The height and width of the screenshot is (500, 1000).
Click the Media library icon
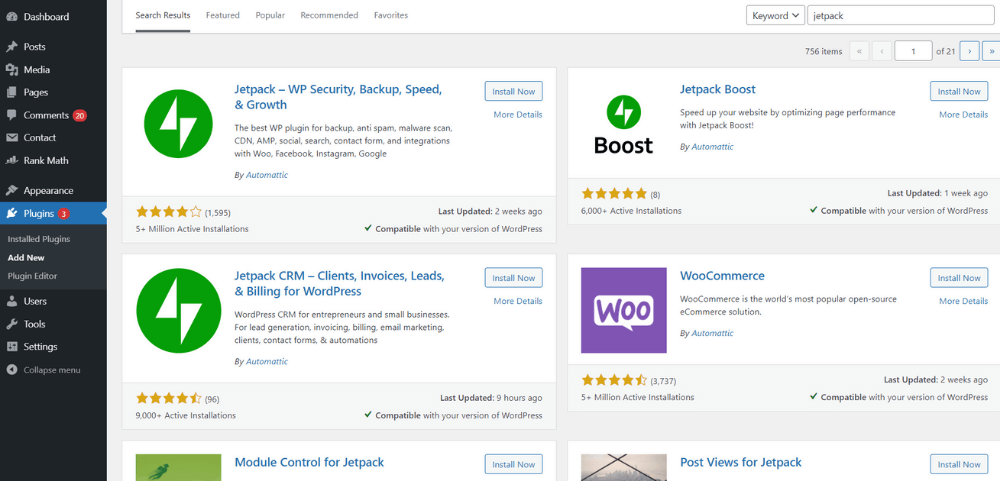coord(11,70)
